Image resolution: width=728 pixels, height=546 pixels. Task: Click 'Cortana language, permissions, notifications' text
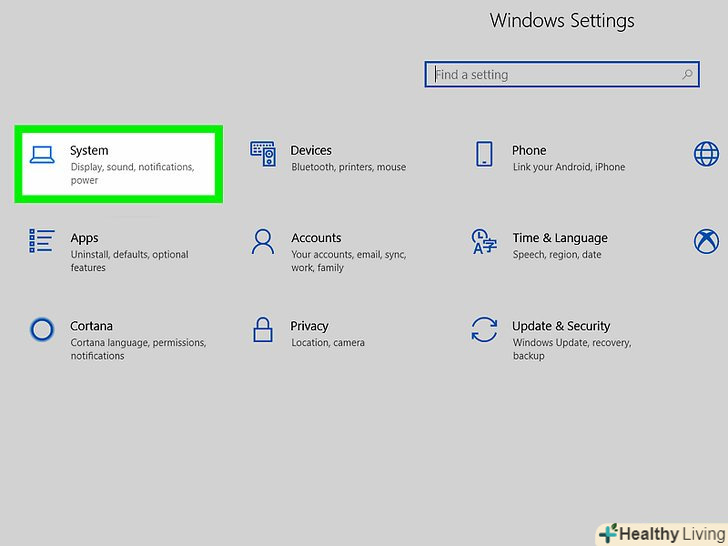pyautogui.click(x=138, y=349)
